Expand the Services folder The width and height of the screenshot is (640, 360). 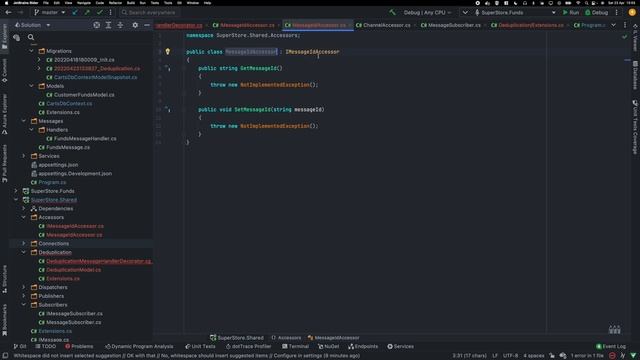[x=24, y=156]
